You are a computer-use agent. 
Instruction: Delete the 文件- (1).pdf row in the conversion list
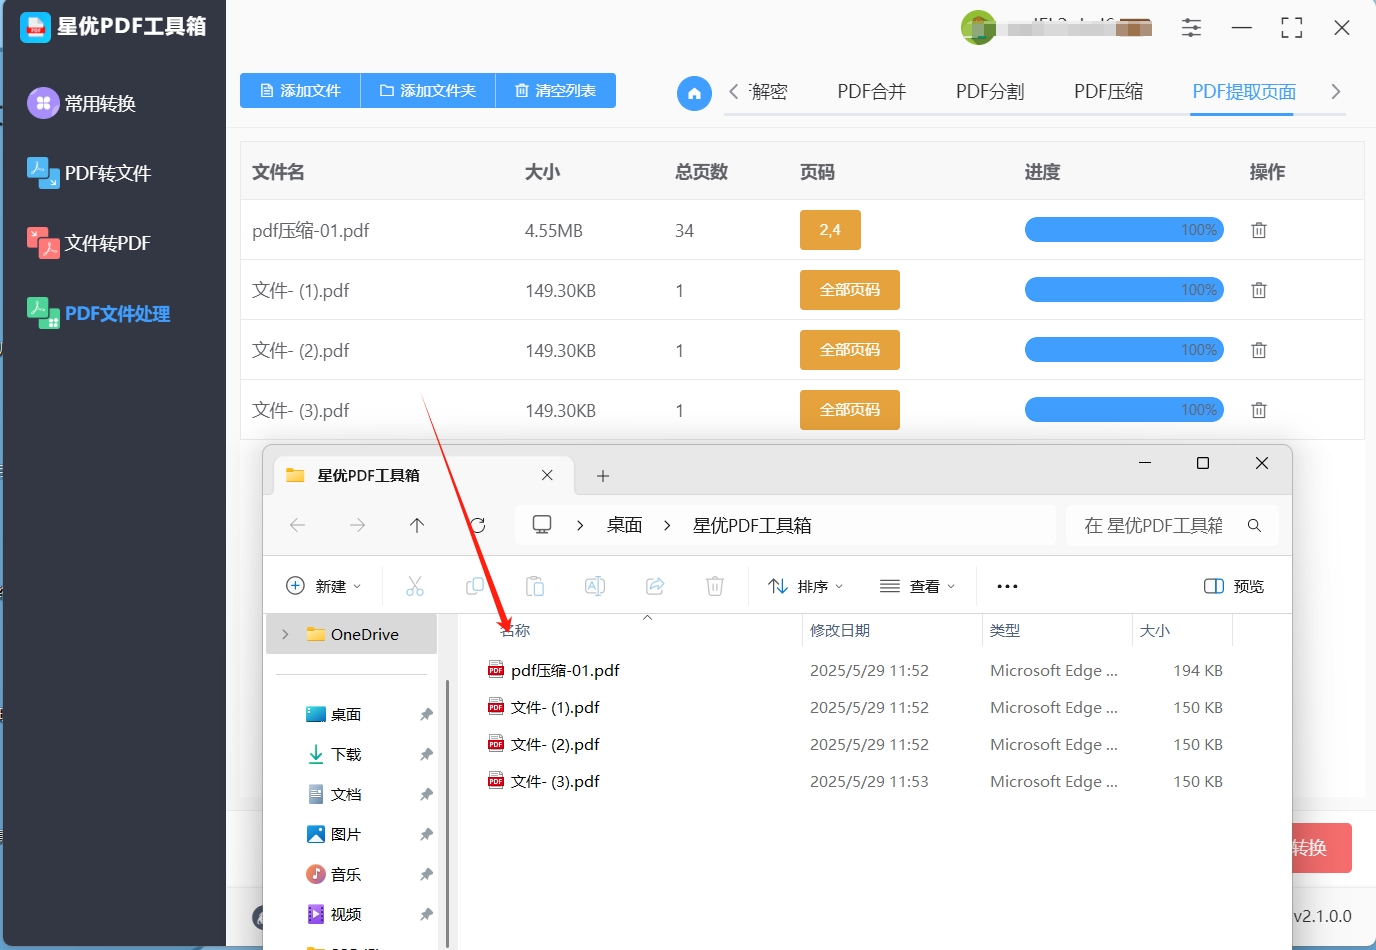pos(1259,290)
